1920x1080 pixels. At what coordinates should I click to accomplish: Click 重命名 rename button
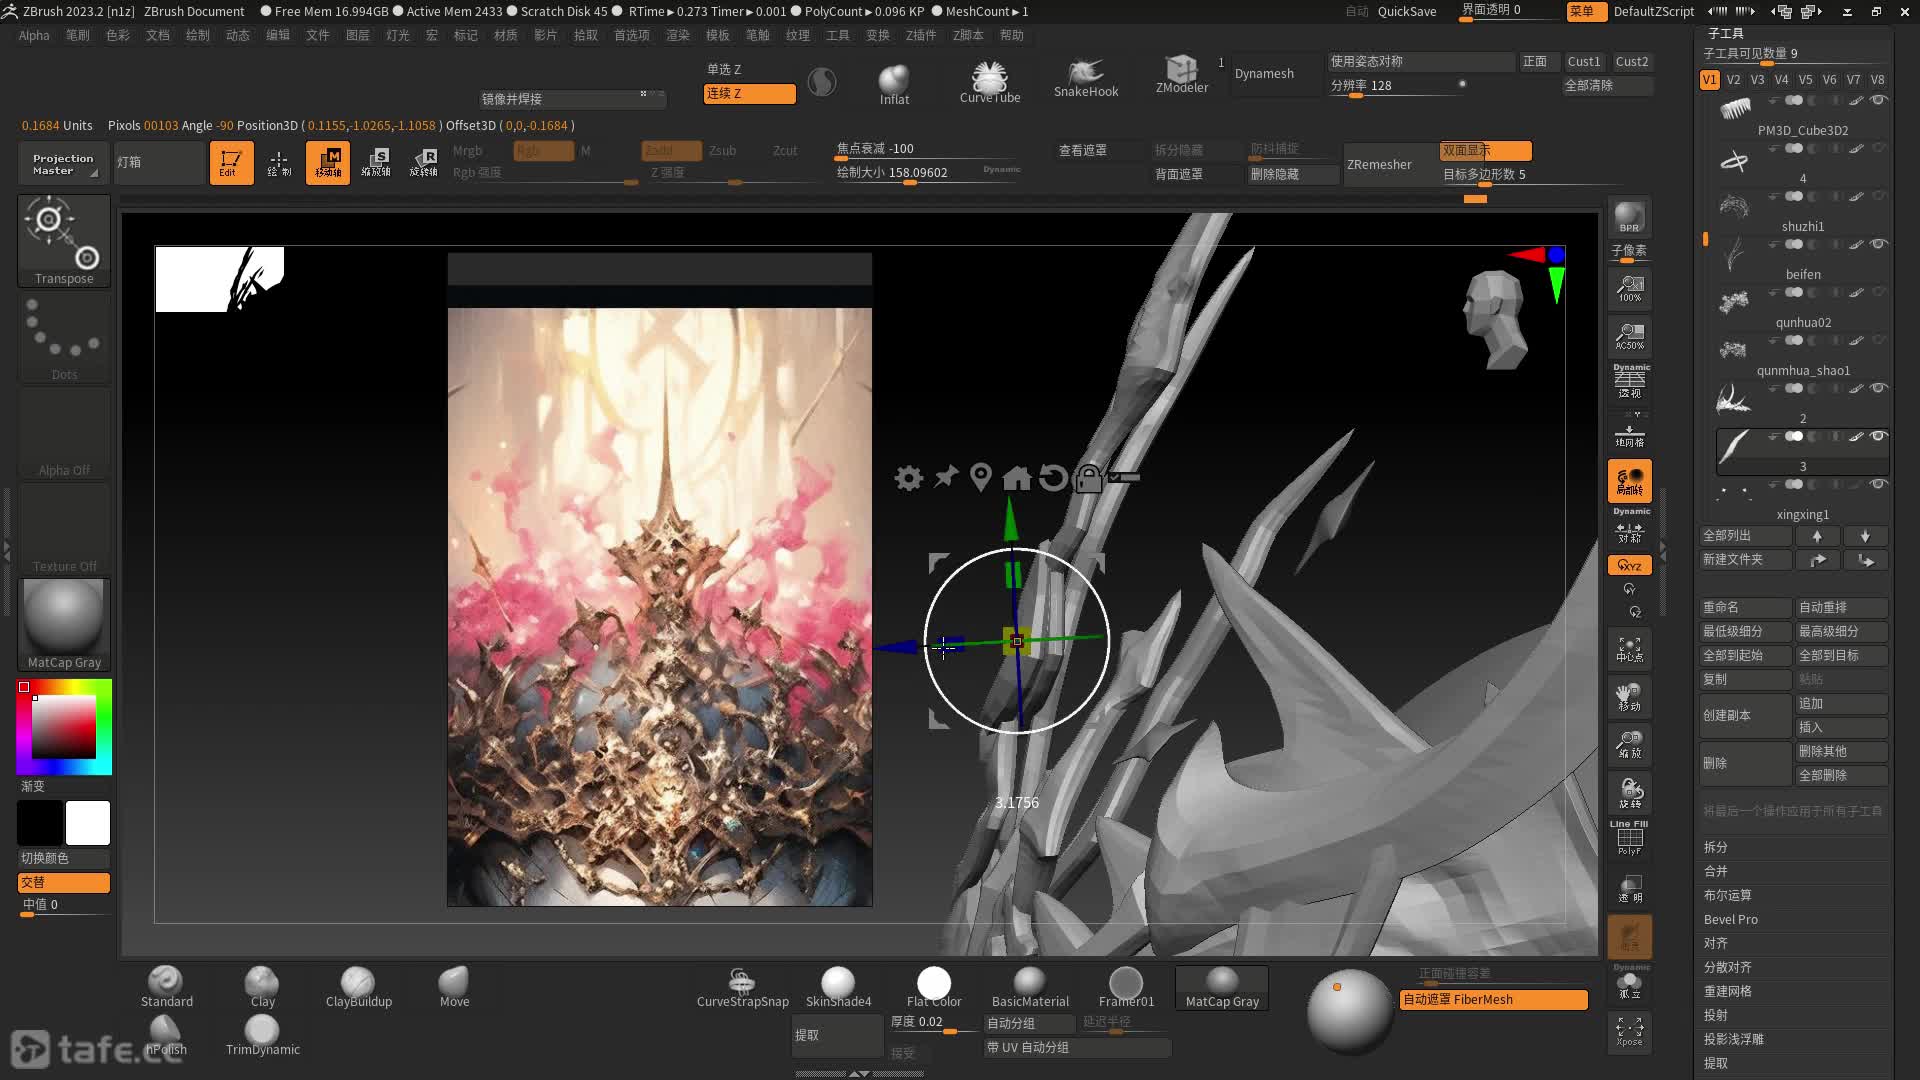pyautogui.click(x=1745, y=608)
